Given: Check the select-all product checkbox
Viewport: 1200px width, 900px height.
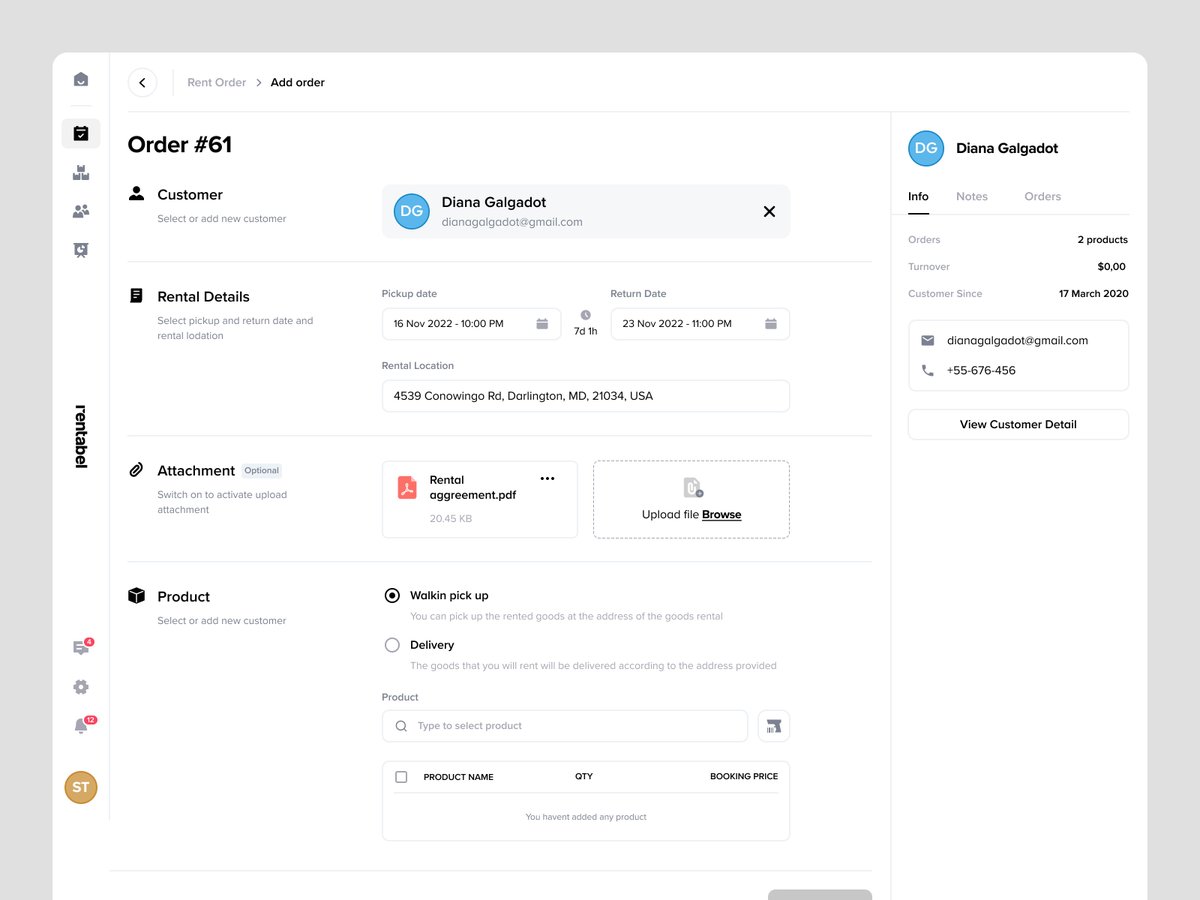Looking at the screenshot, I should pyautogui.click(x=401, y=776).
